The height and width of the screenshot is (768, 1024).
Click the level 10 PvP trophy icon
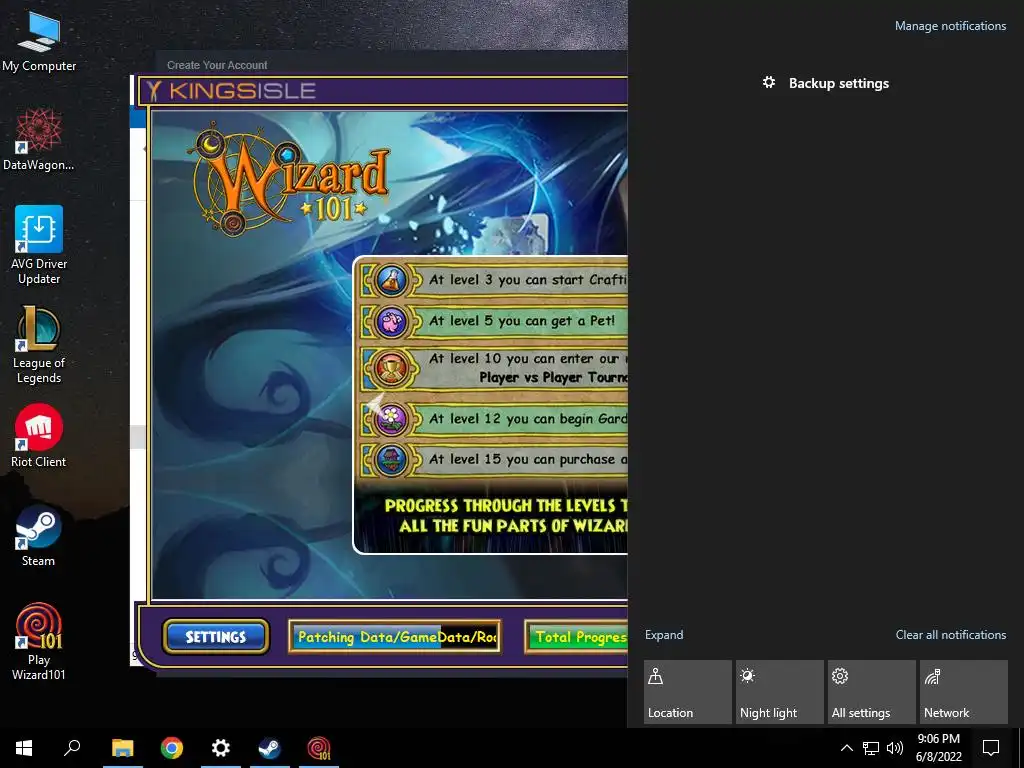pos(392,368)
